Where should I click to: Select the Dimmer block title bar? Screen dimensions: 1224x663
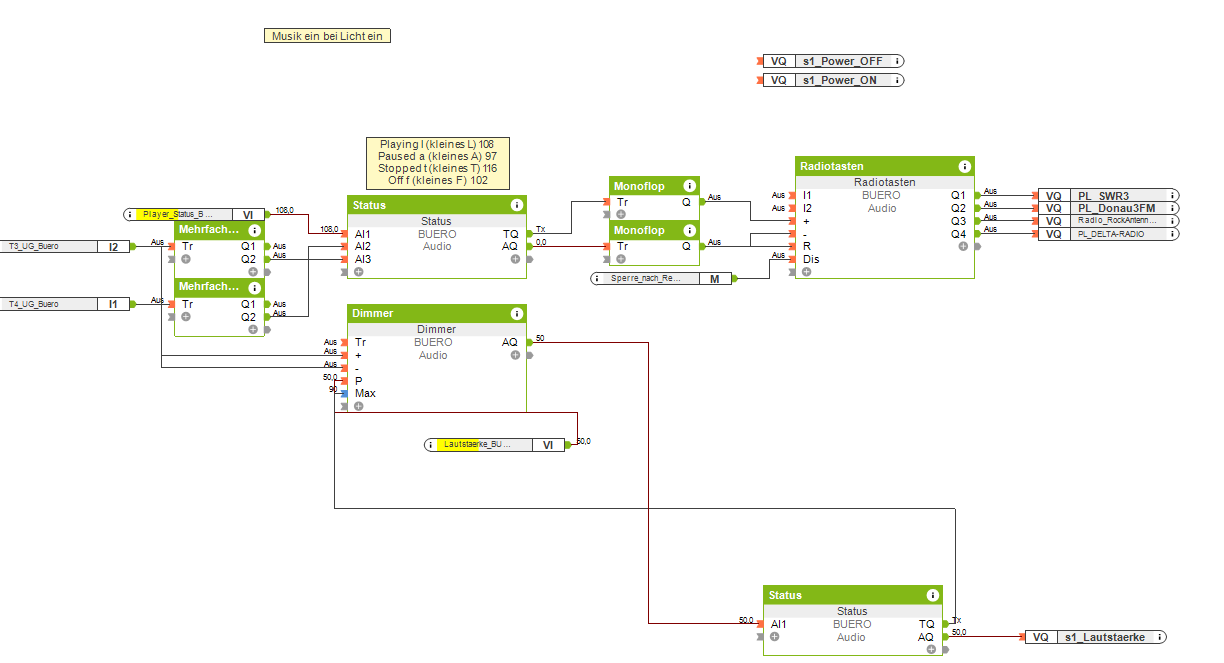pyautogui.click(x=436, y=314)
